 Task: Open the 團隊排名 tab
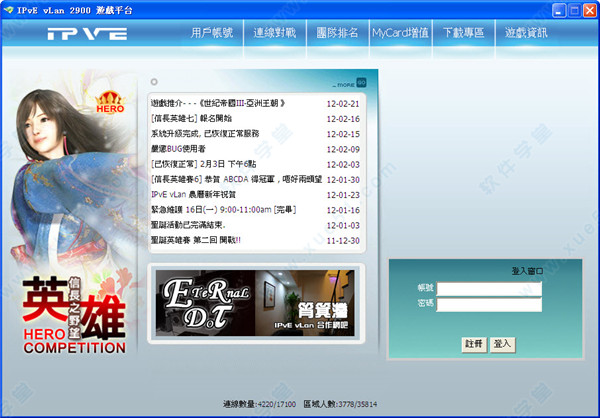point(338,33)
